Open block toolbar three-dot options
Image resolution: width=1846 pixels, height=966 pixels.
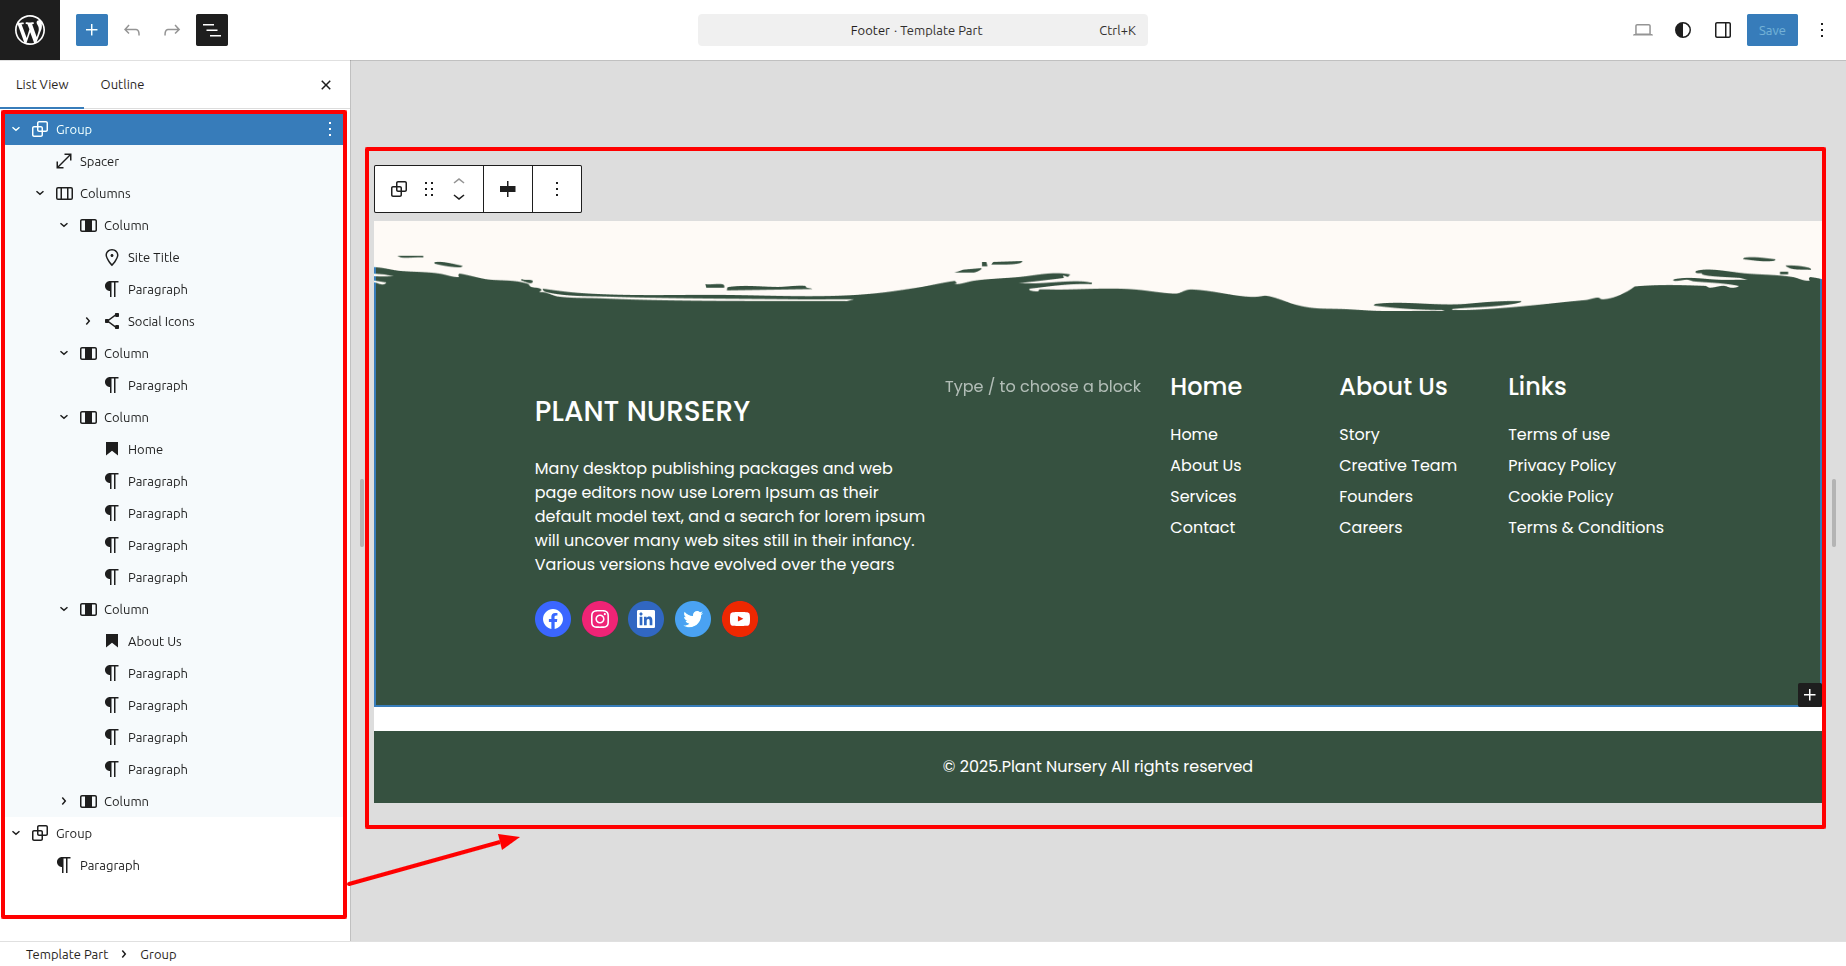pyautogui.click(x=557, y=189)
